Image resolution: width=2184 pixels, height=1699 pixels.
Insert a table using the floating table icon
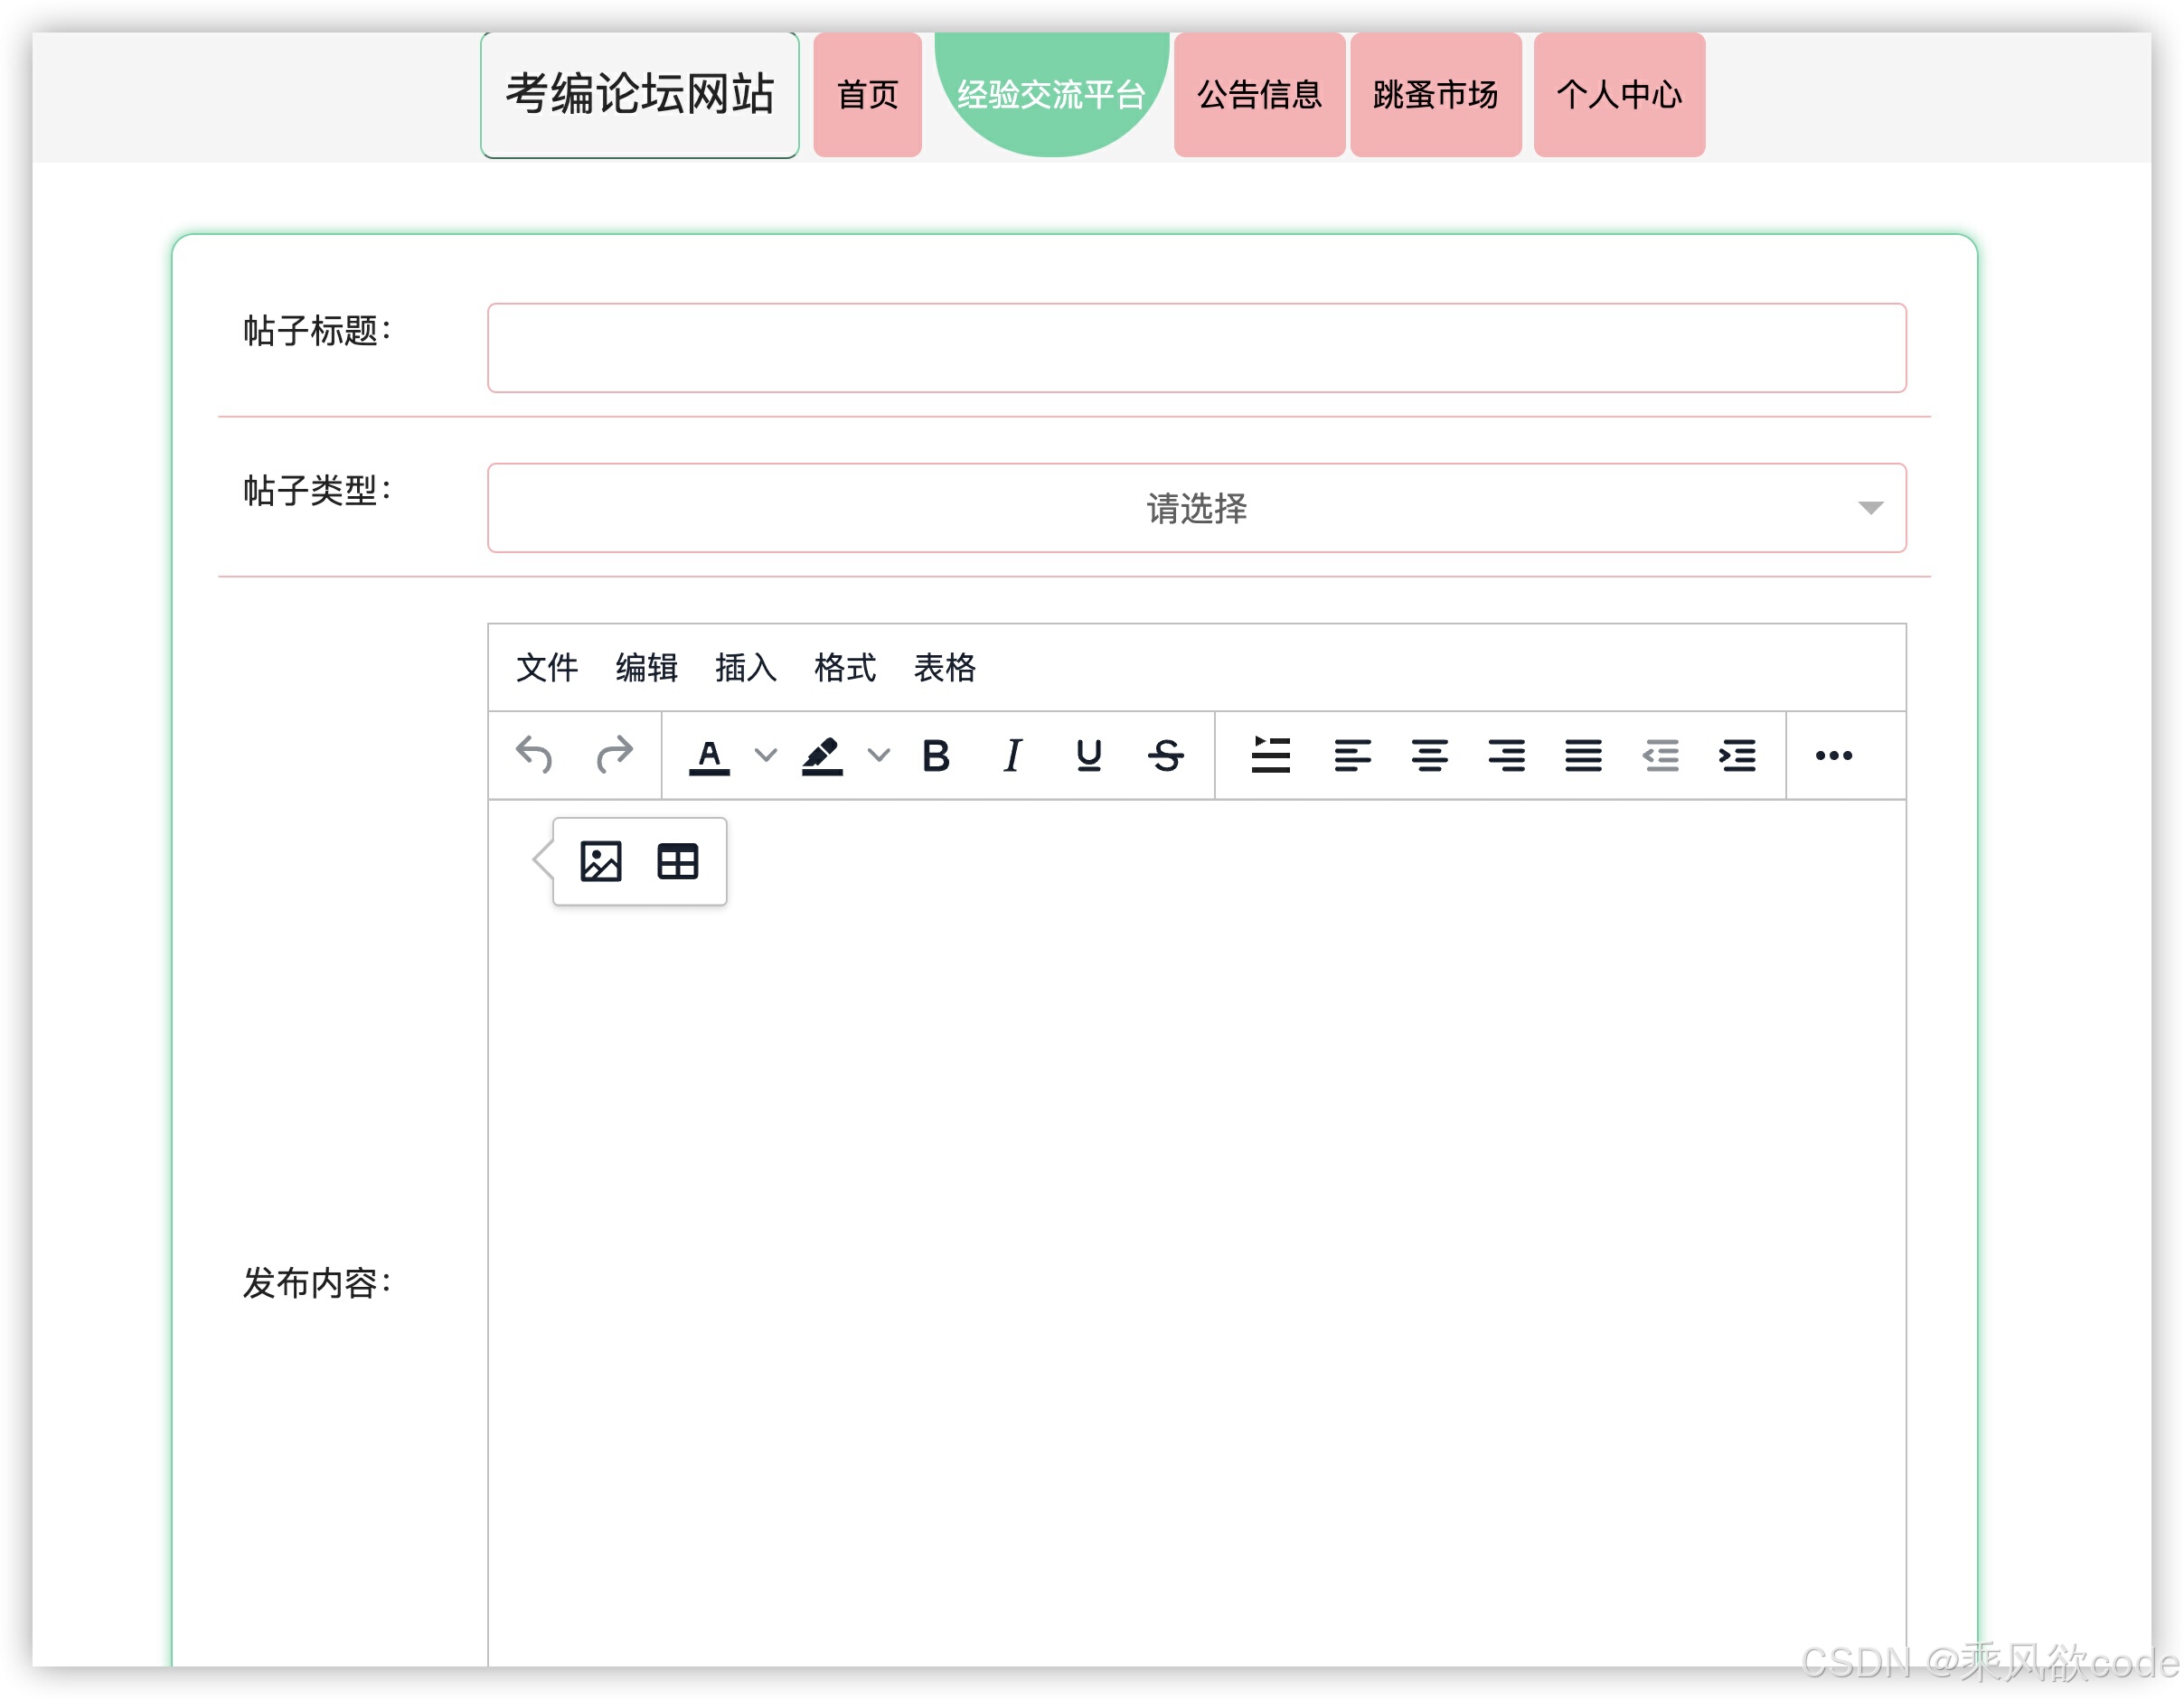[x=677, y=860]
